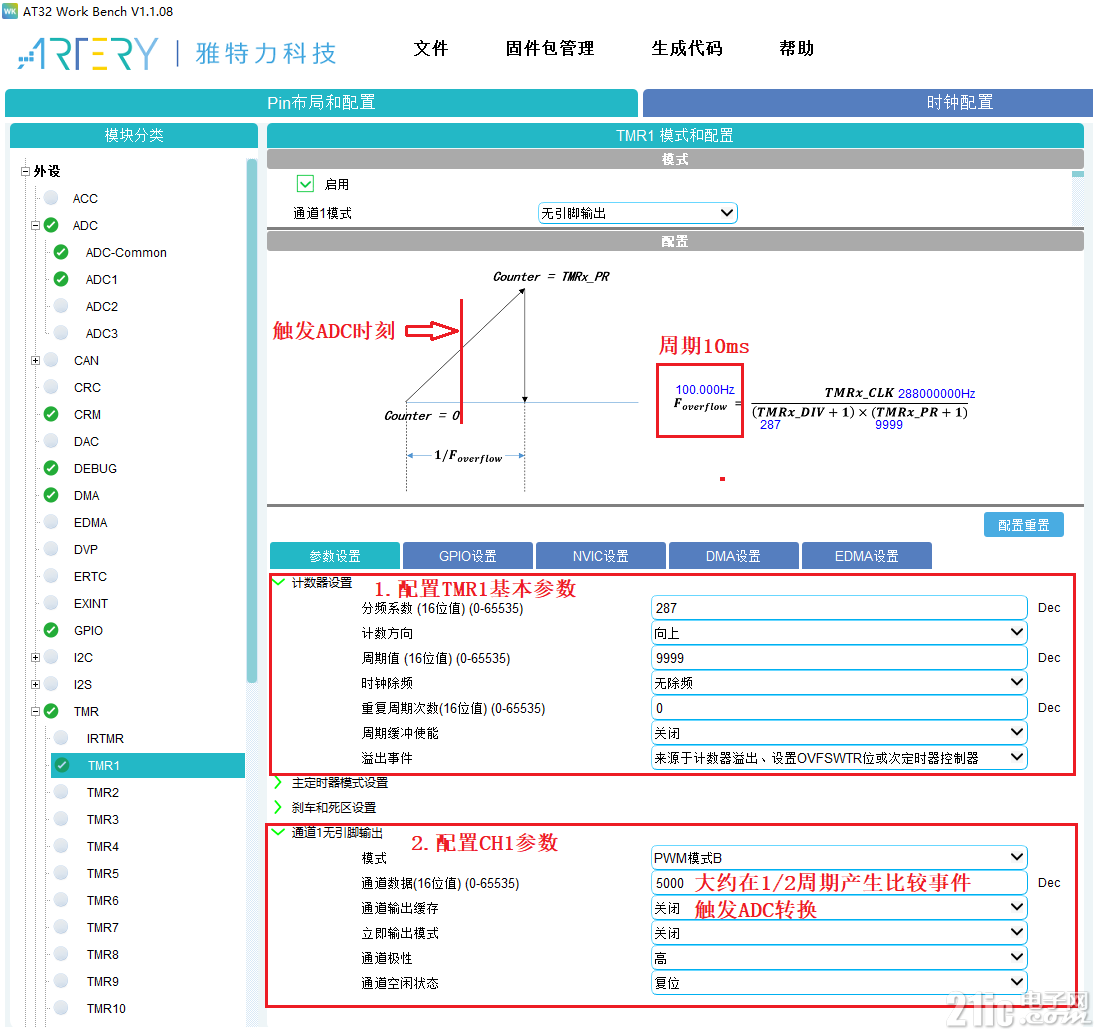Collapse the 外设 root node
Screen dimensions: 1100x1034
[x=25, y=171]
